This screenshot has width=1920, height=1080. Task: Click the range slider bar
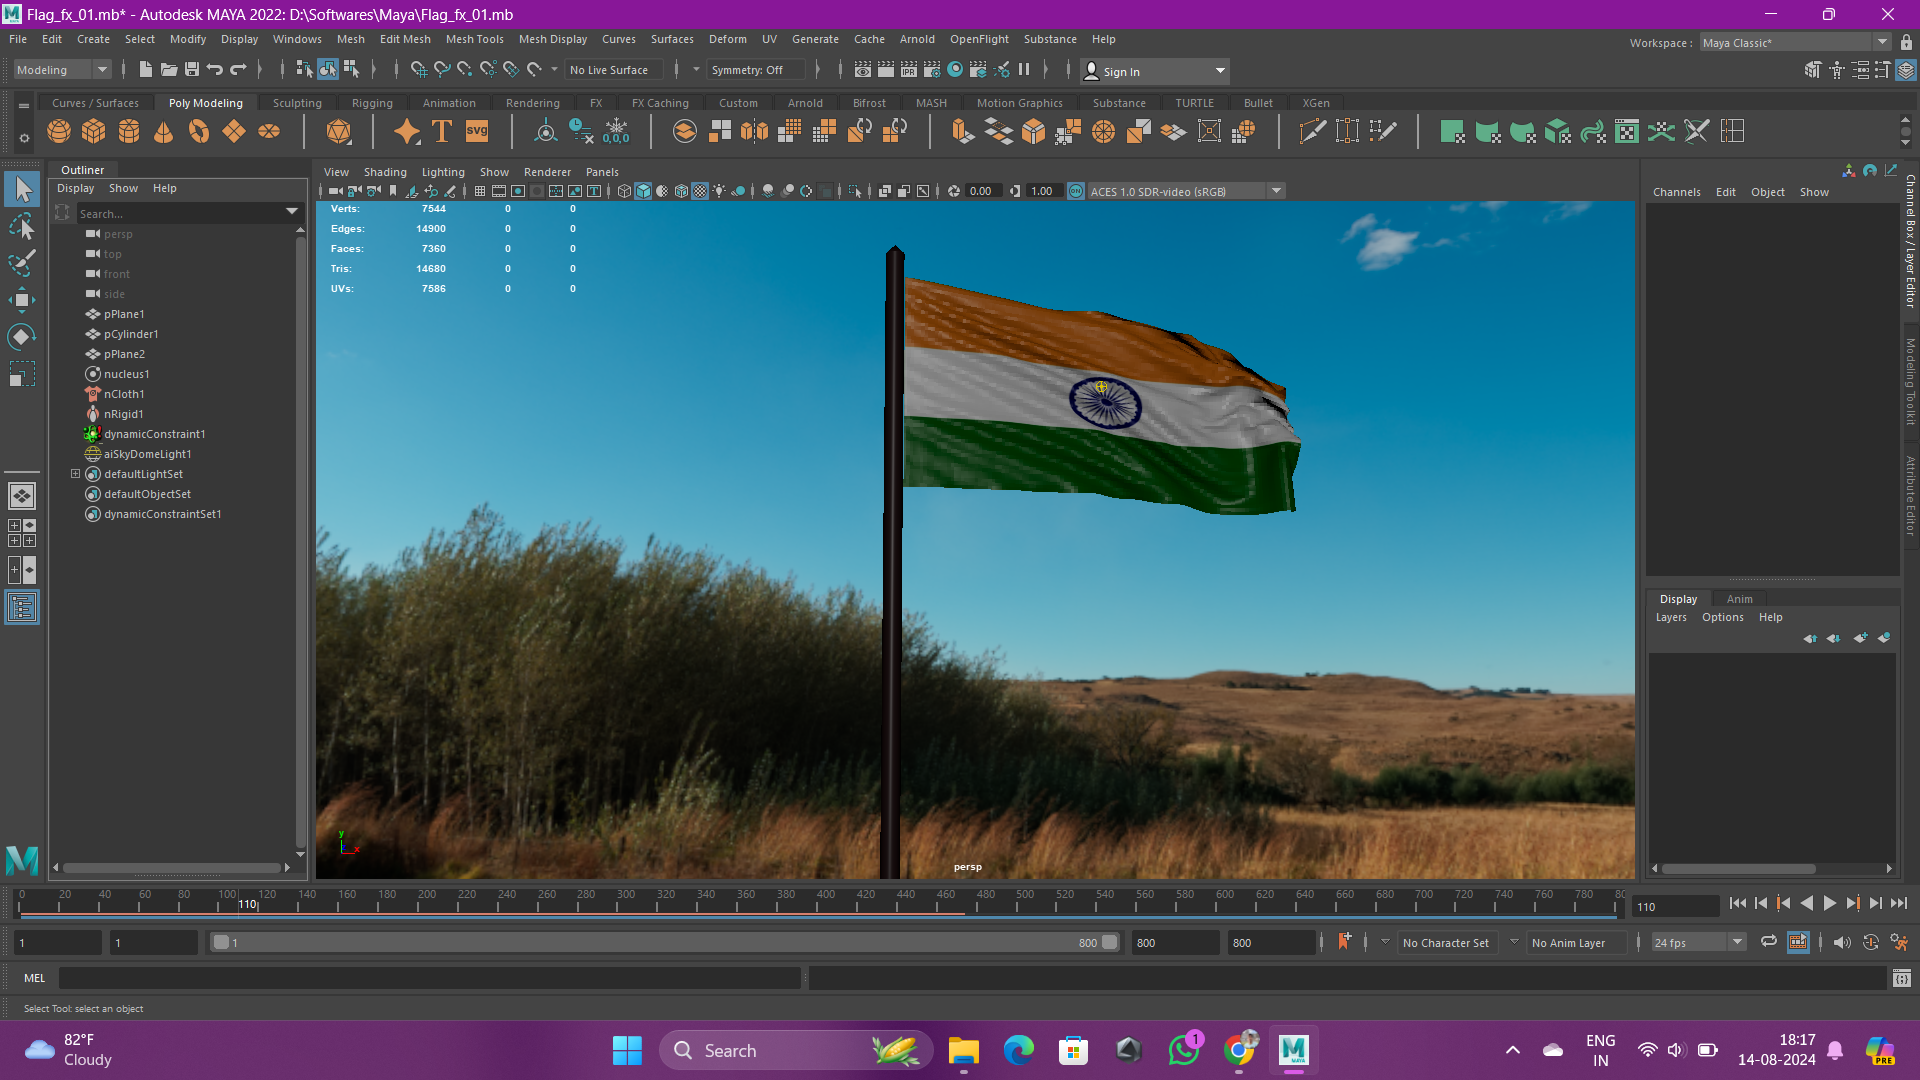point(664,942)
